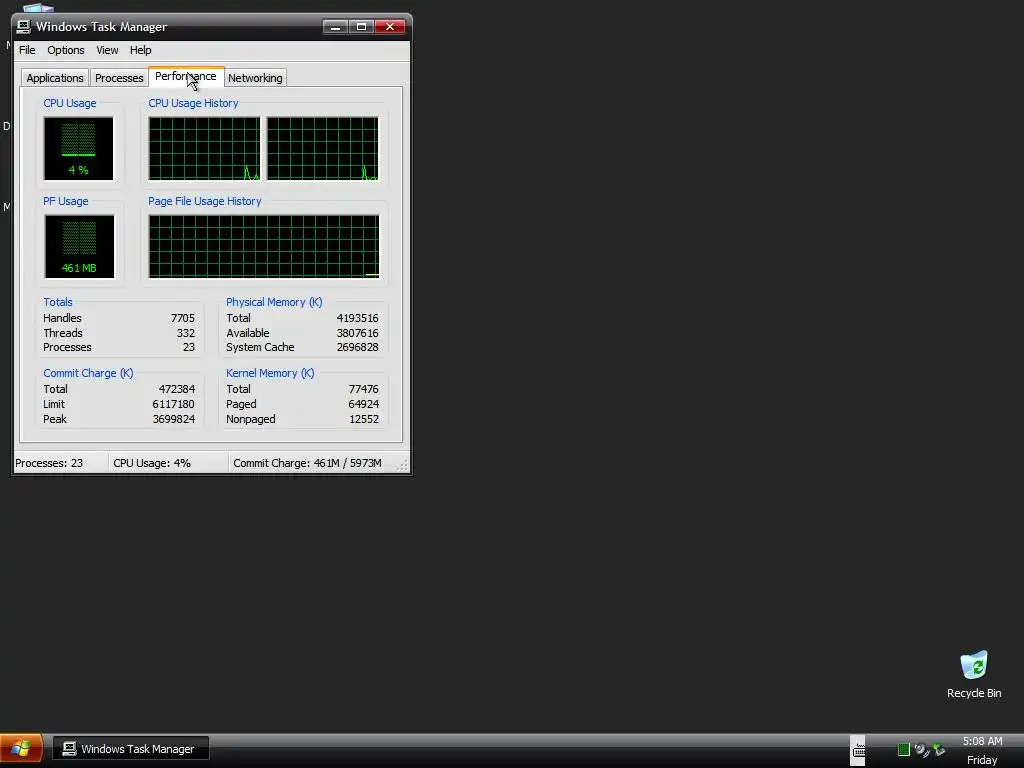The width and height of the screenshot is (1024, 768).
Task: Click the Handles value 7705
Action: (x=183, y=318)
